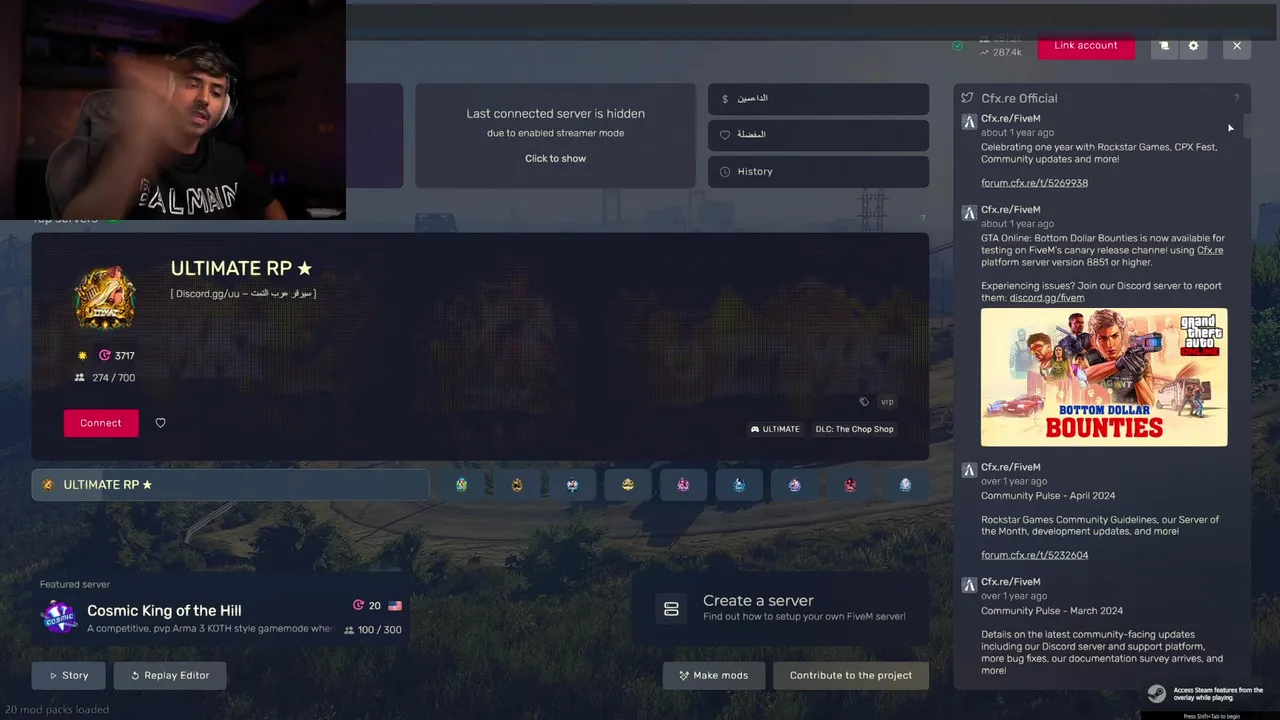Click the 100 / 300 player count
Screen dimensions: 1280x720
[380, 630]
